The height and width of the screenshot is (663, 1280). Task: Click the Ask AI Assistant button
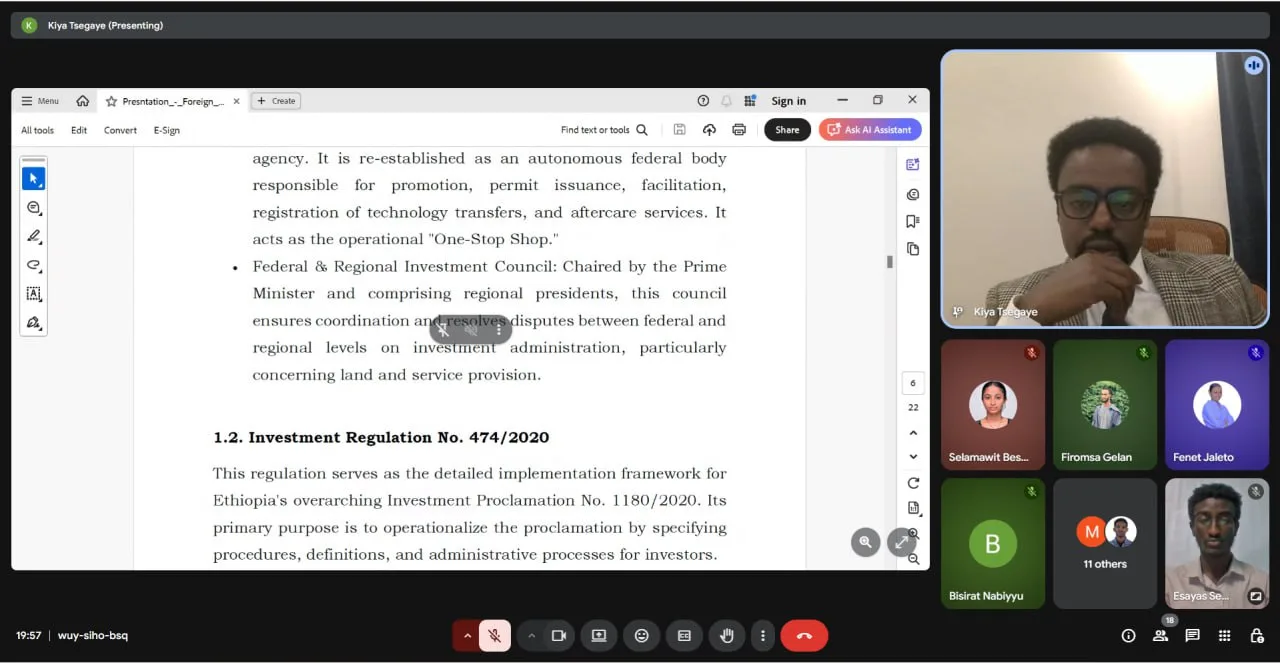pos(869,130)
